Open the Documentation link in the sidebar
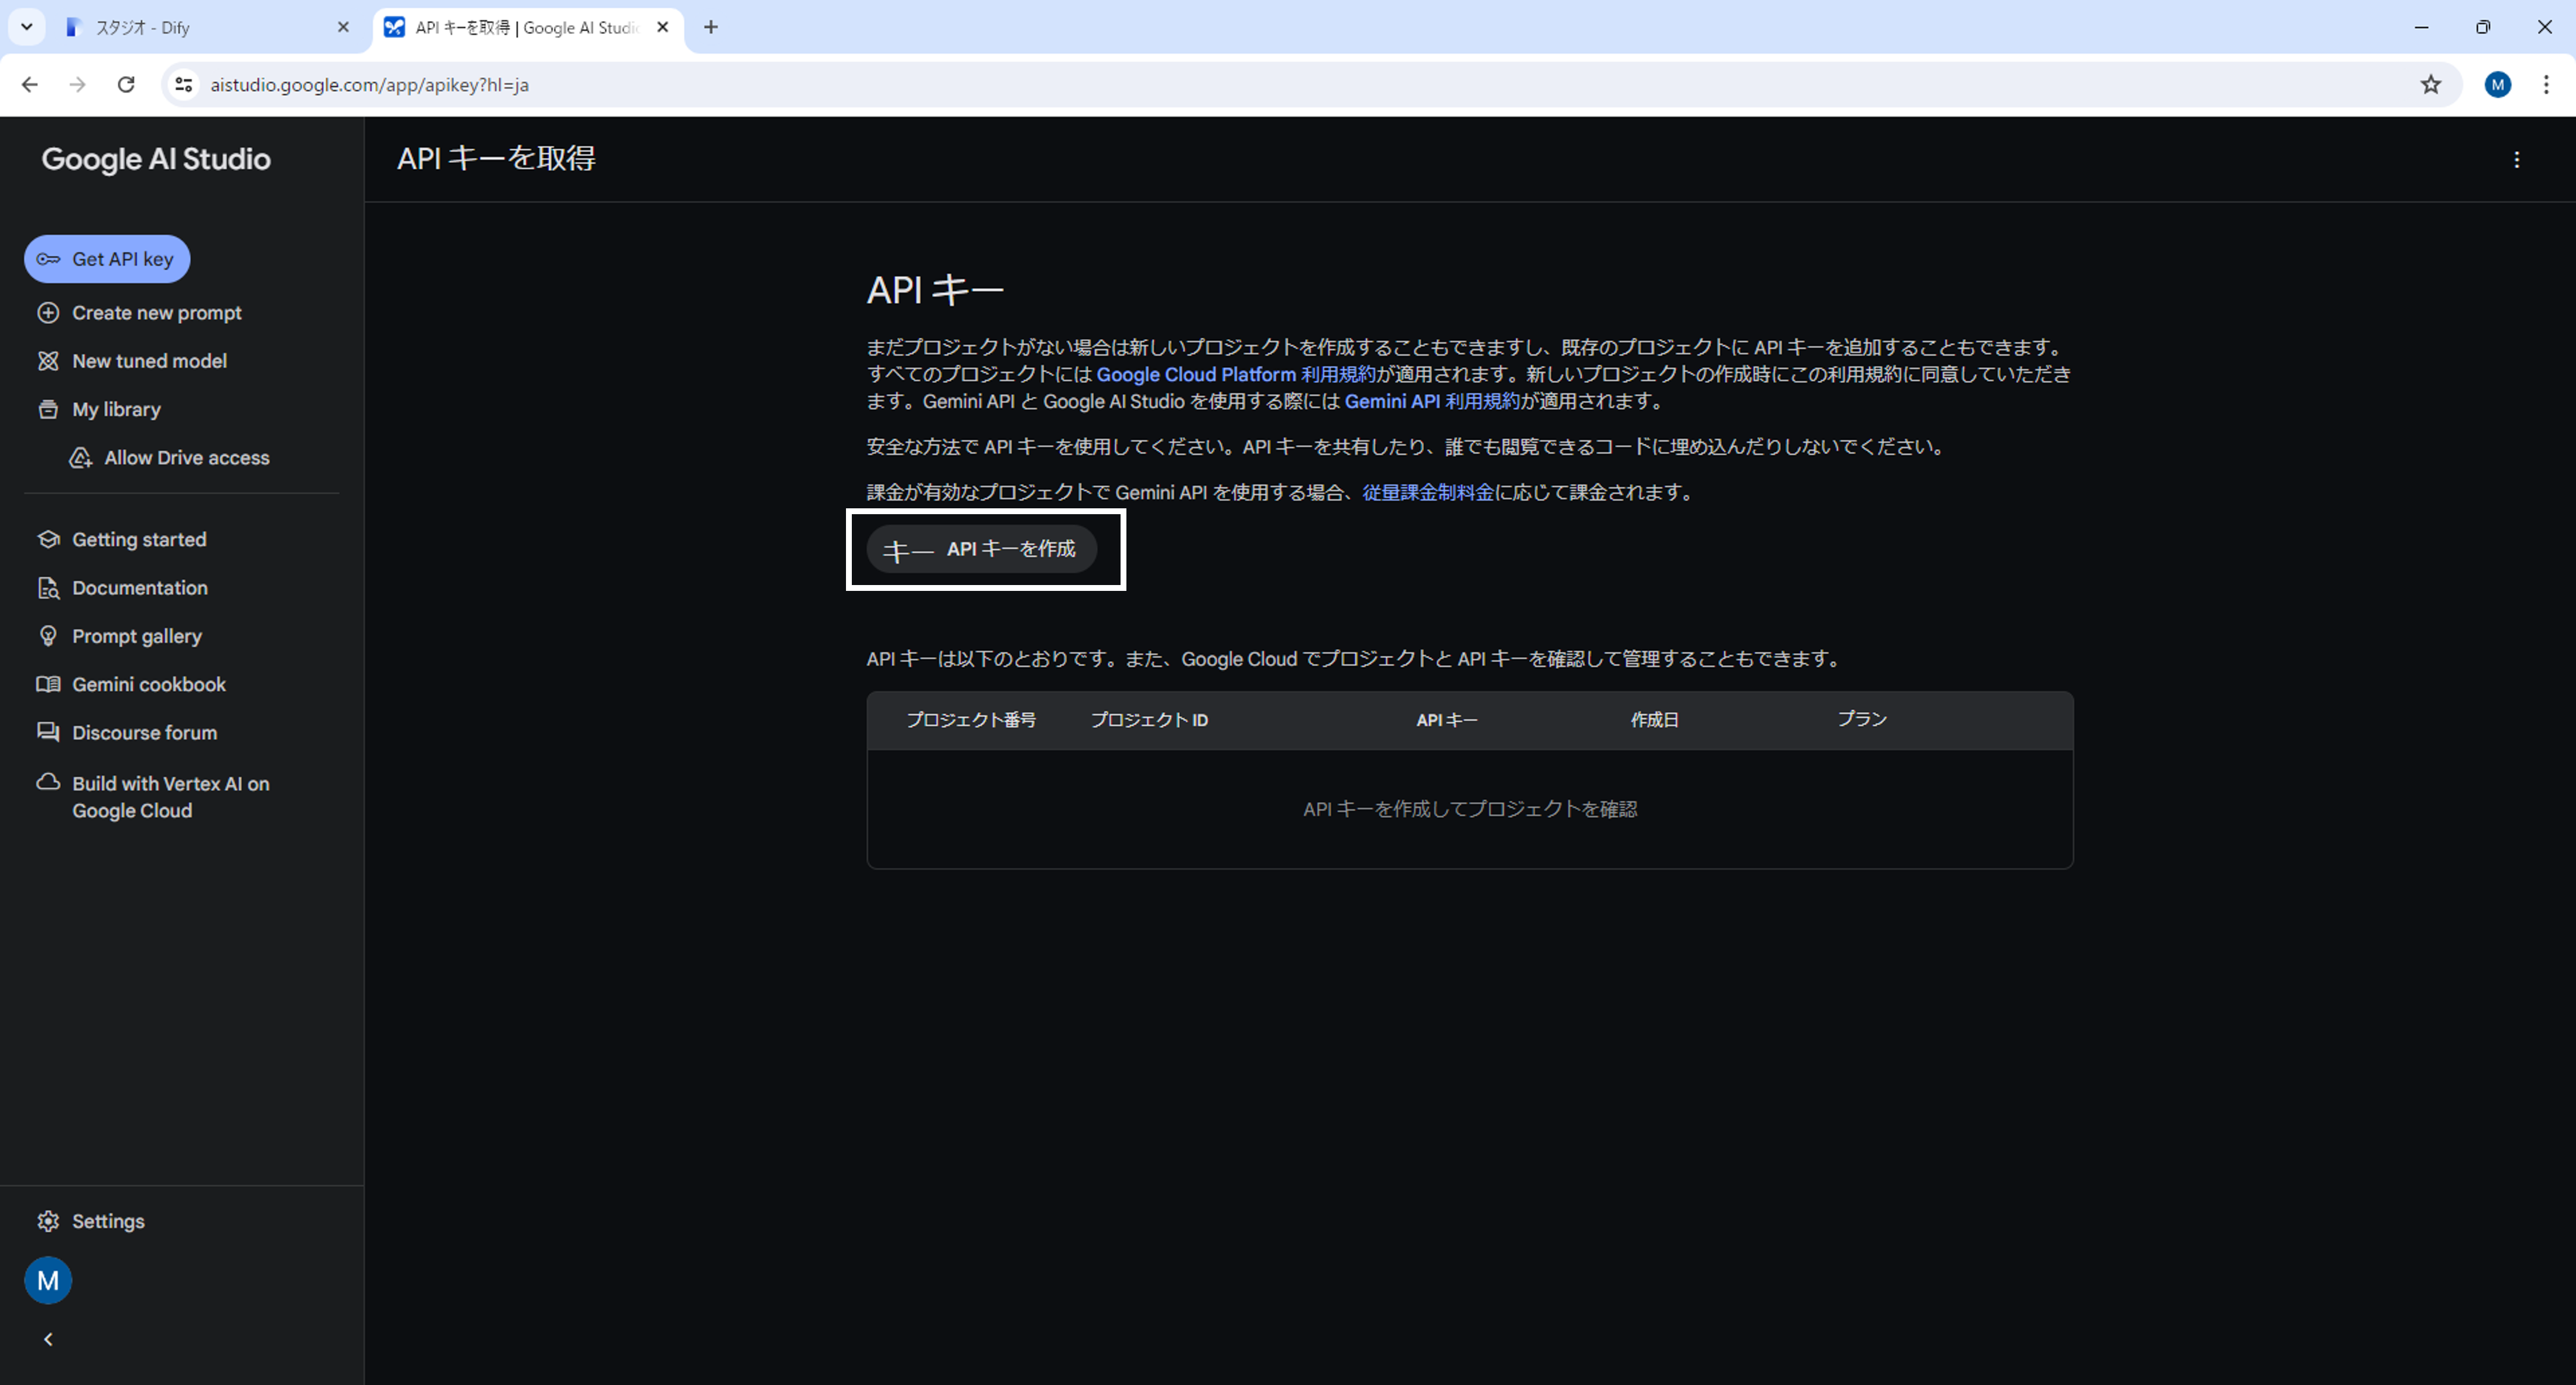2576x1385 pixels. coord(140,588)
